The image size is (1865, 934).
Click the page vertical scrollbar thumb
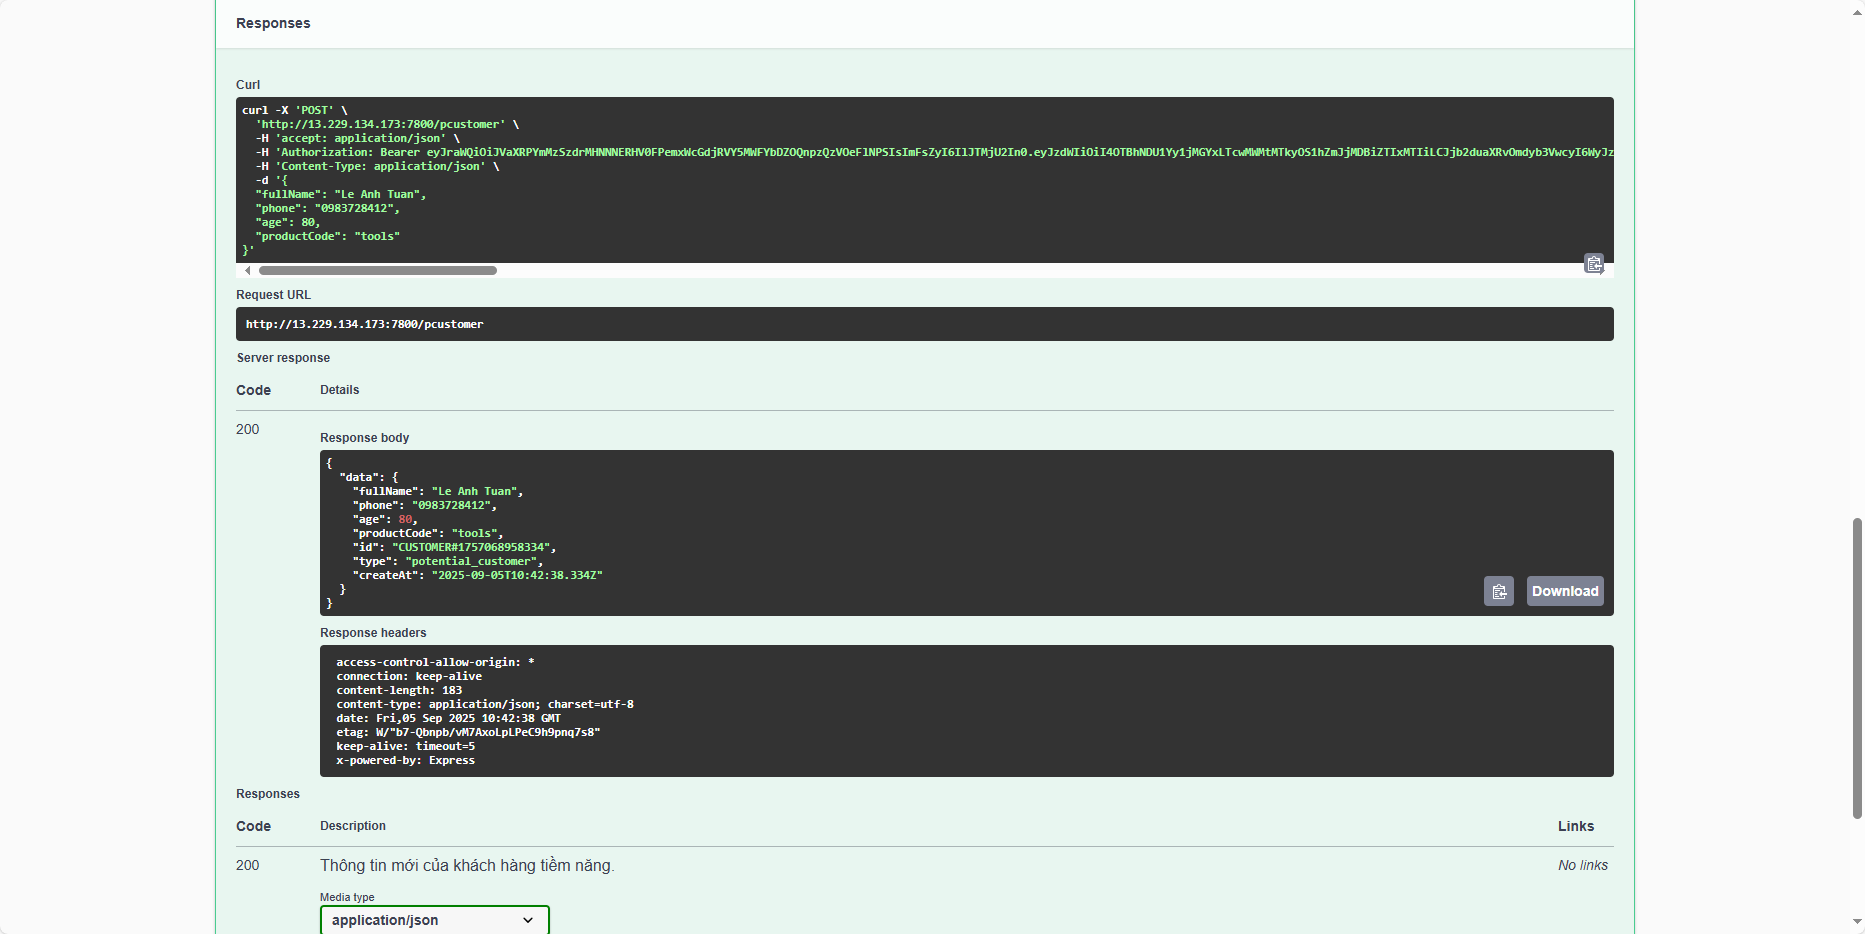pyautogui.click(x=1857, y=667)
